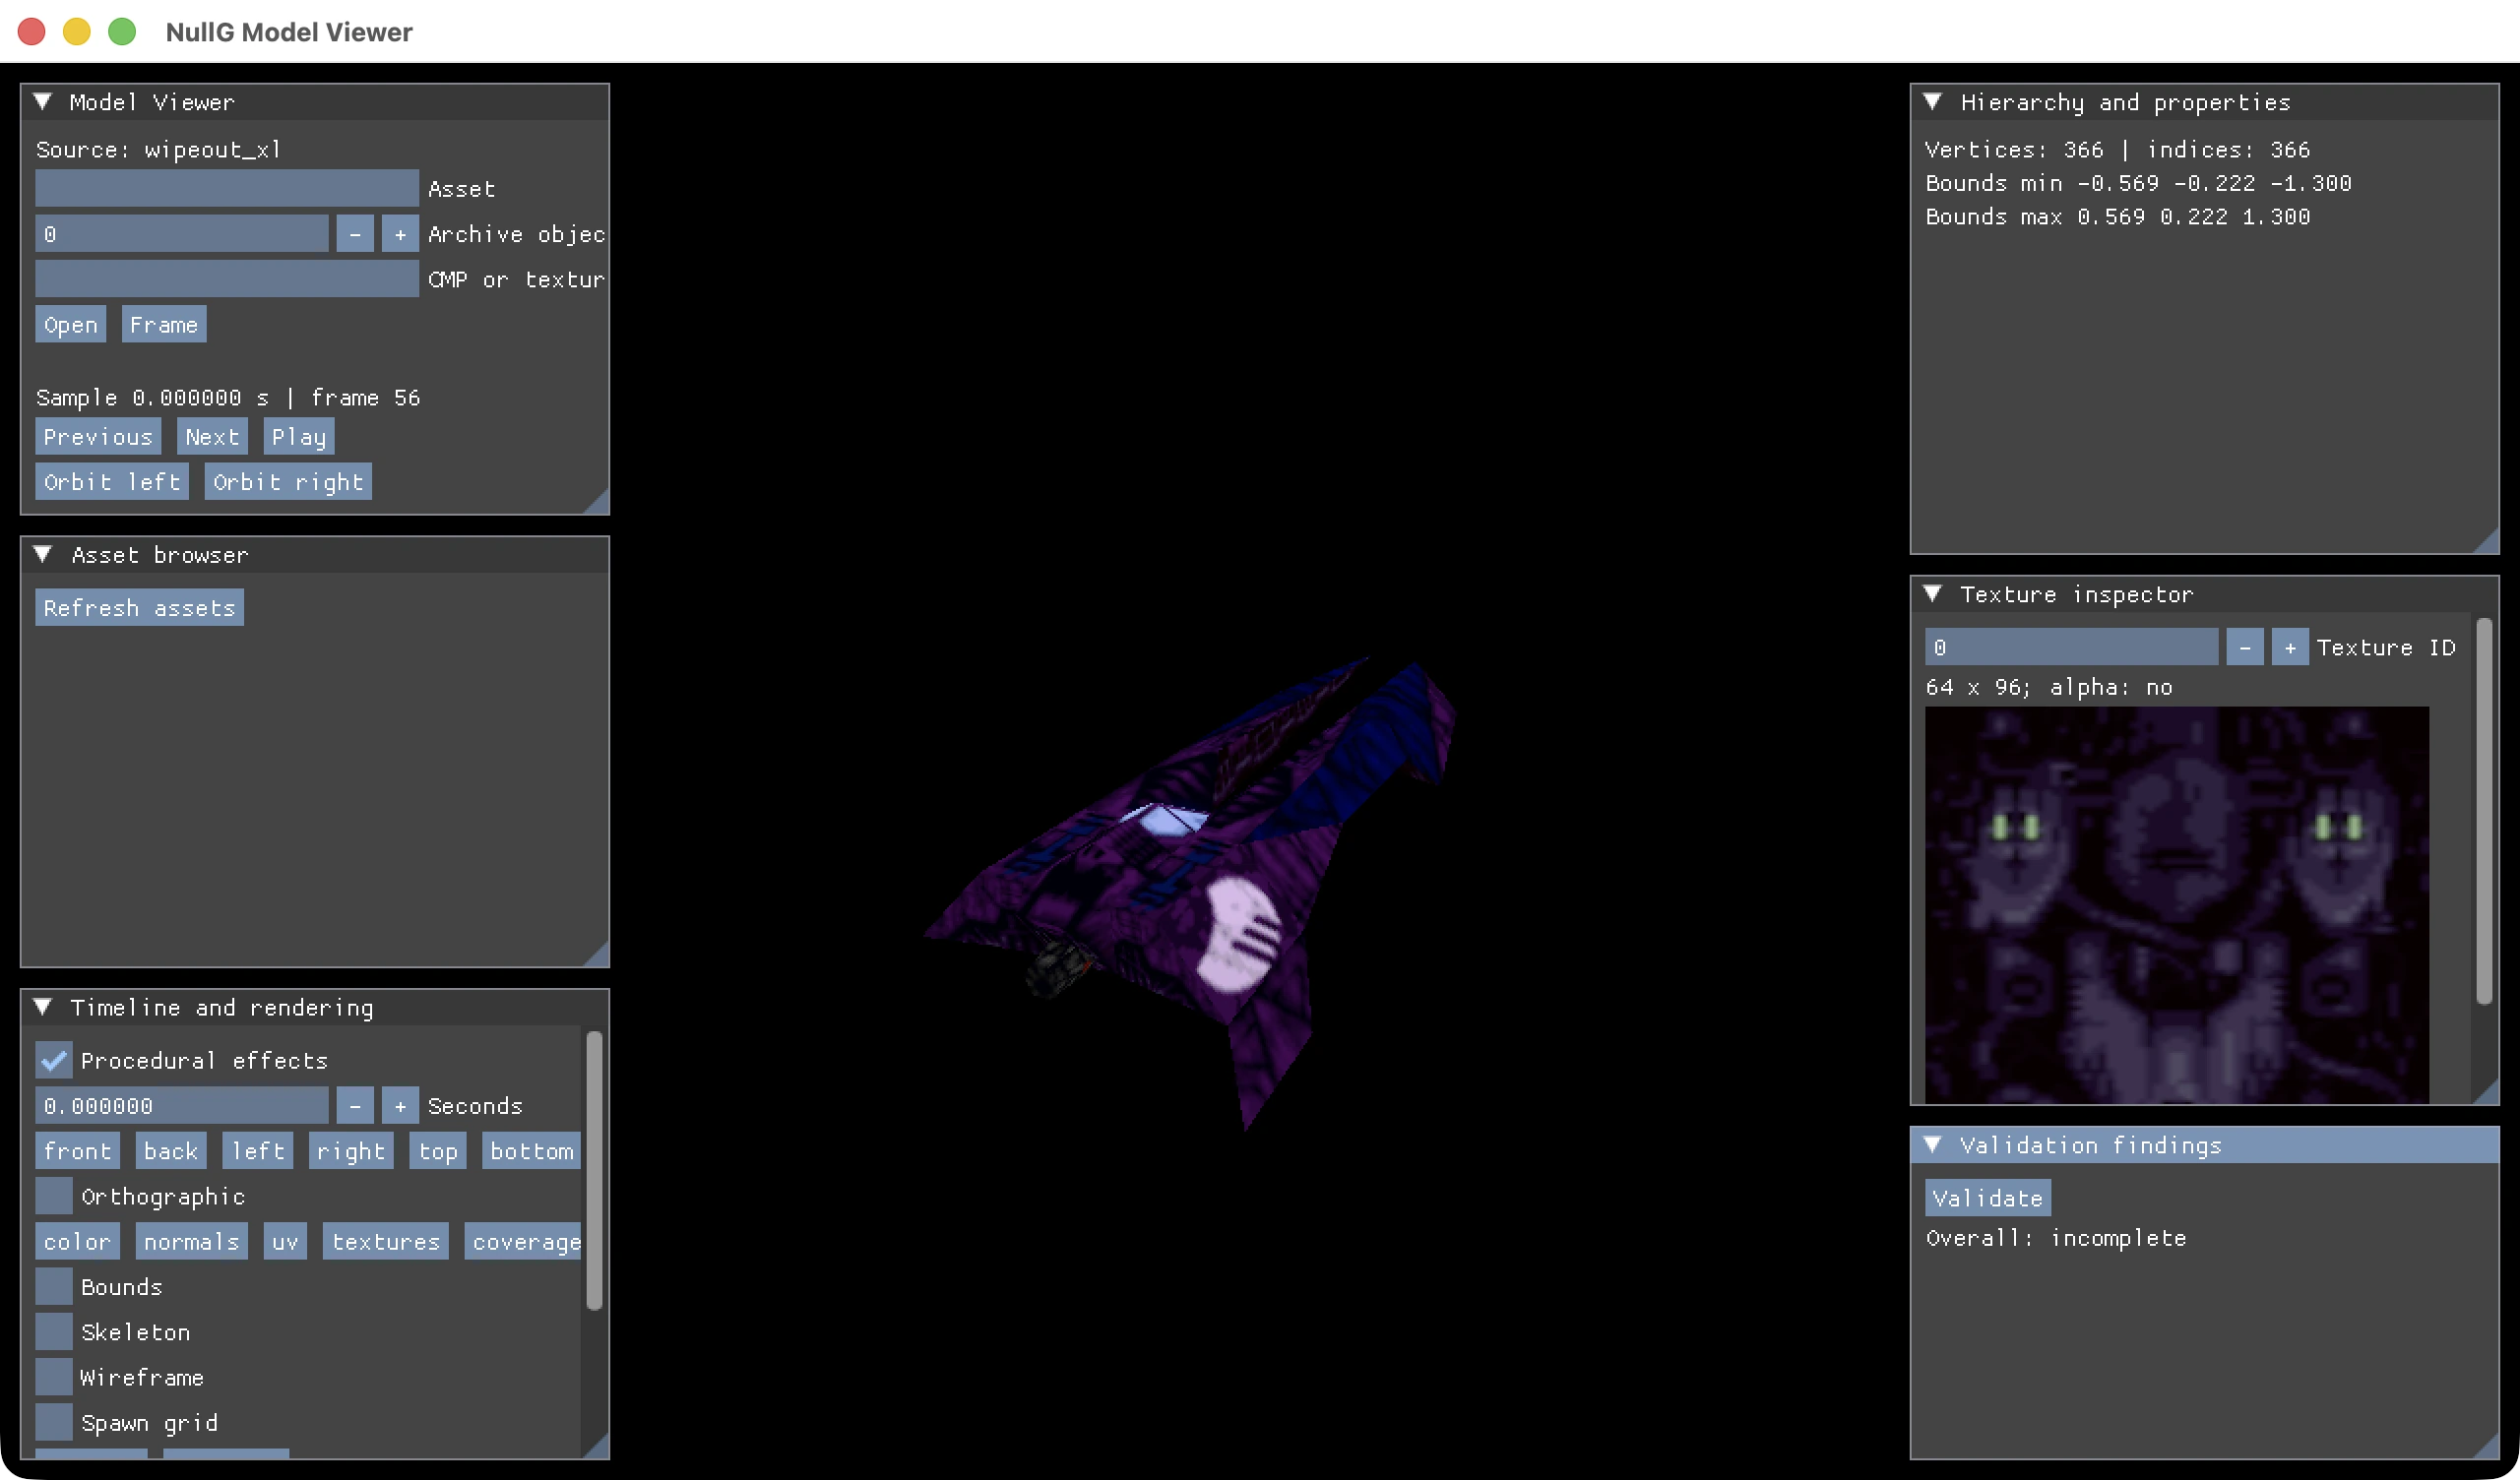Switch to left camera view
The height and width of the screenshot is (1480, 2520).
pos(258,1151)
